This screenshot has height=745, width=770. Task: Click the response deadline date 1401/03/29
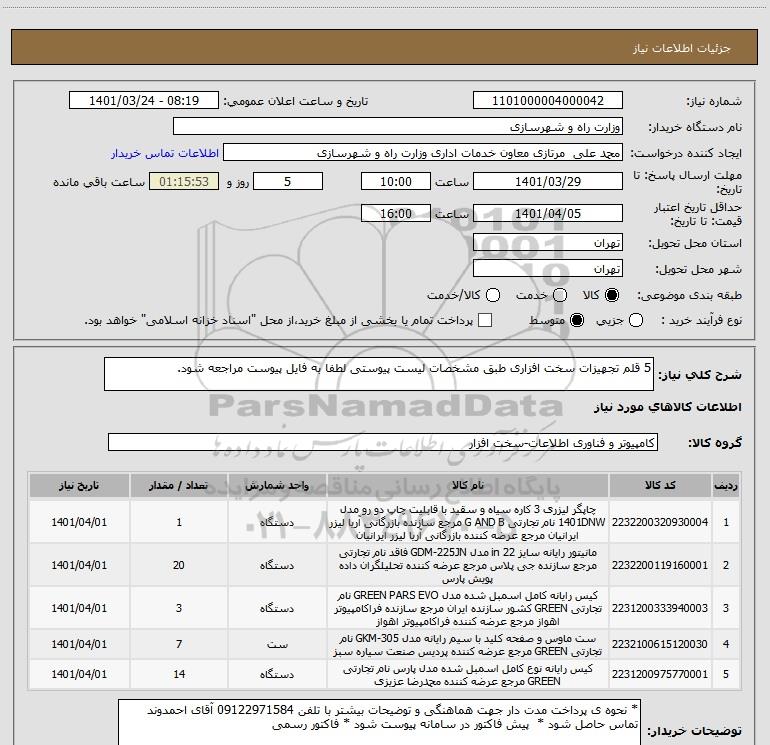point(548,181)
